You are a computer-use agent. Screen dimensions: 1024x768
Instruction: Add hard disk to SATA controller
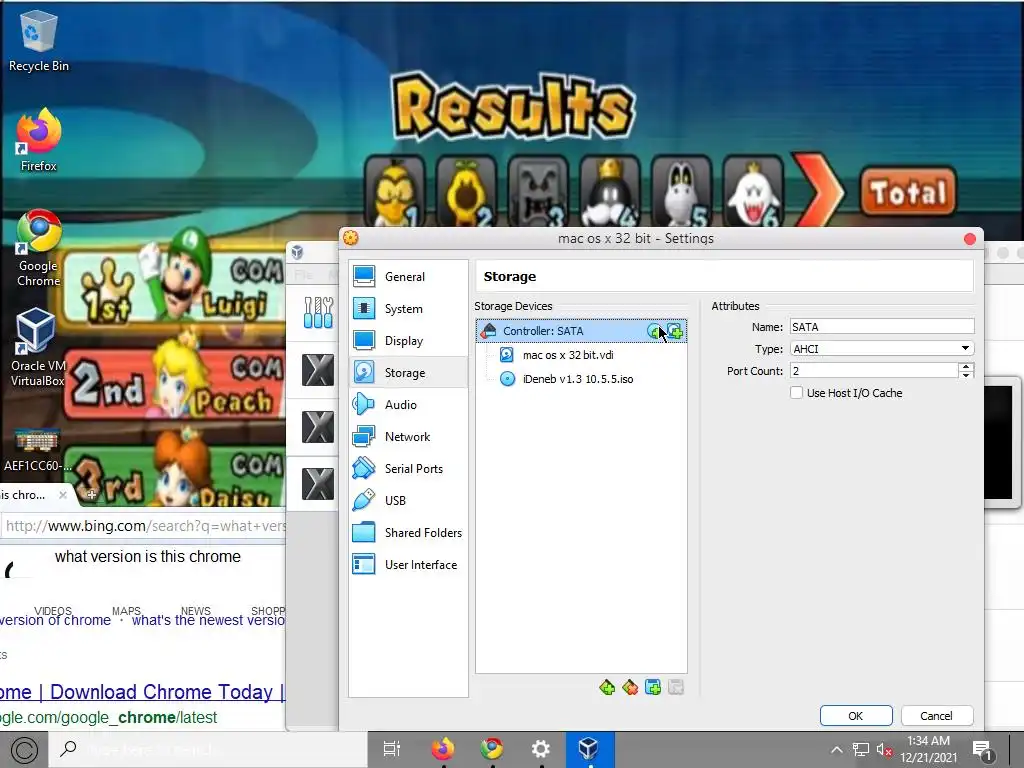pyautogui.click(x=675, y=331)
